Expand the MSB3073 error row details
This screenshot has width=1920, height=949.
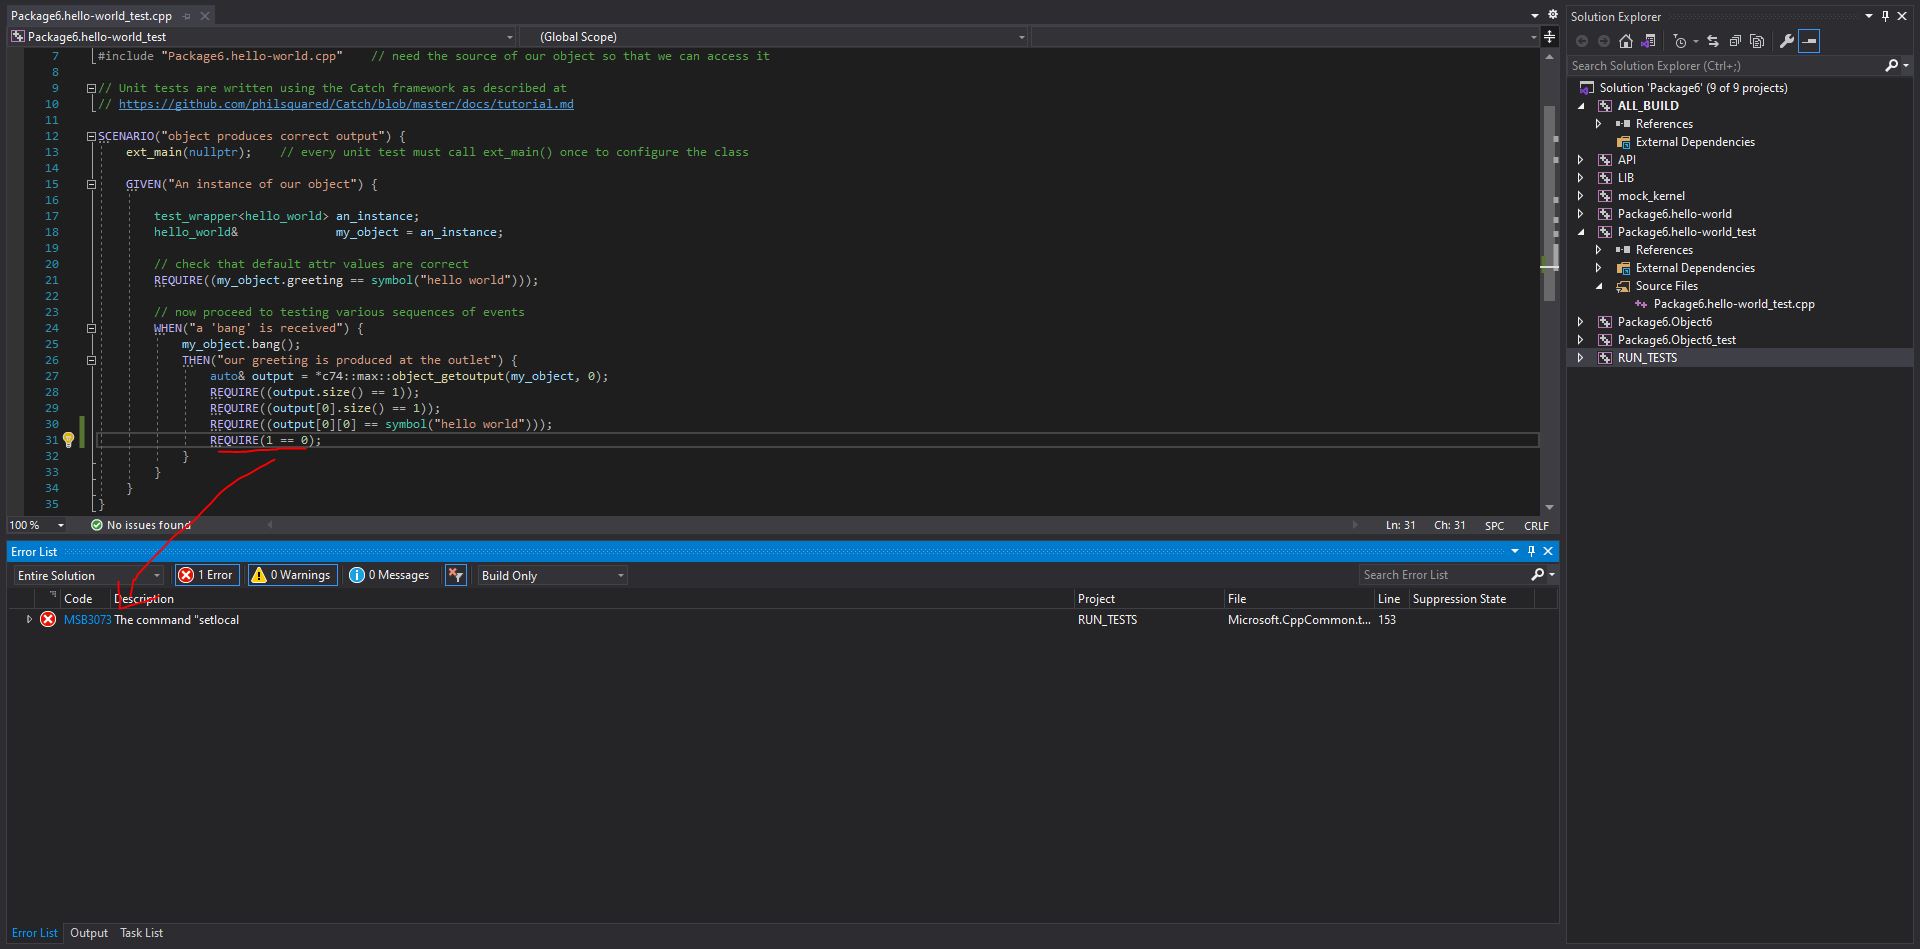coord(29,620)
